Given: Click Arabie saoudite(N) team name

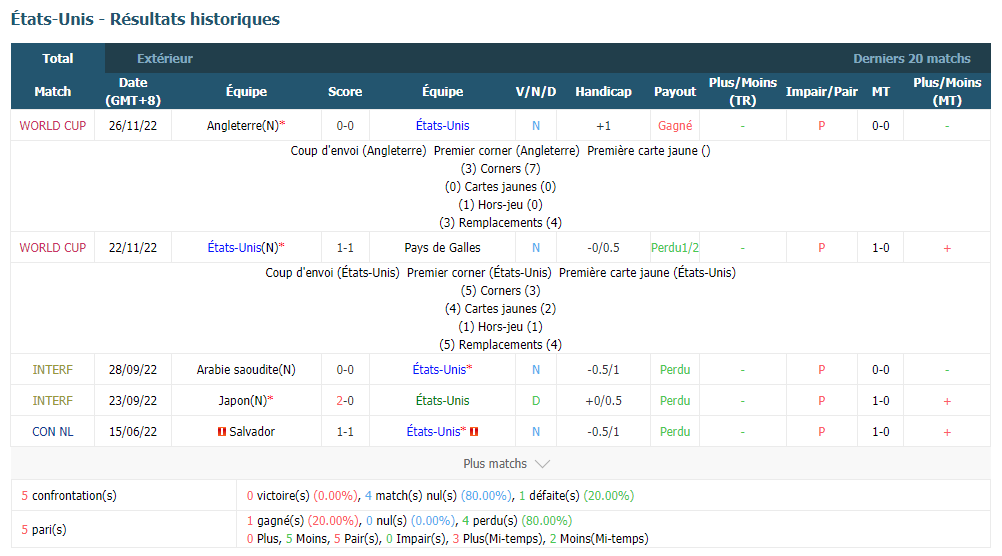Looking at the screenshot, I should [x=246, y=370].
